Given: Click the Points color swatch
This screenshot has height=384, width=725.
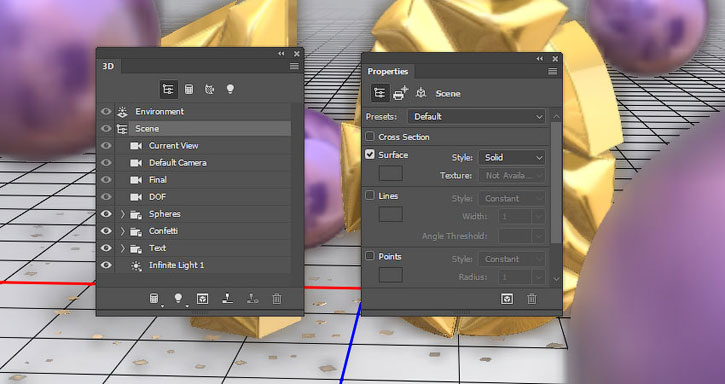Looking at the screenshot, I should coord(391,274).
